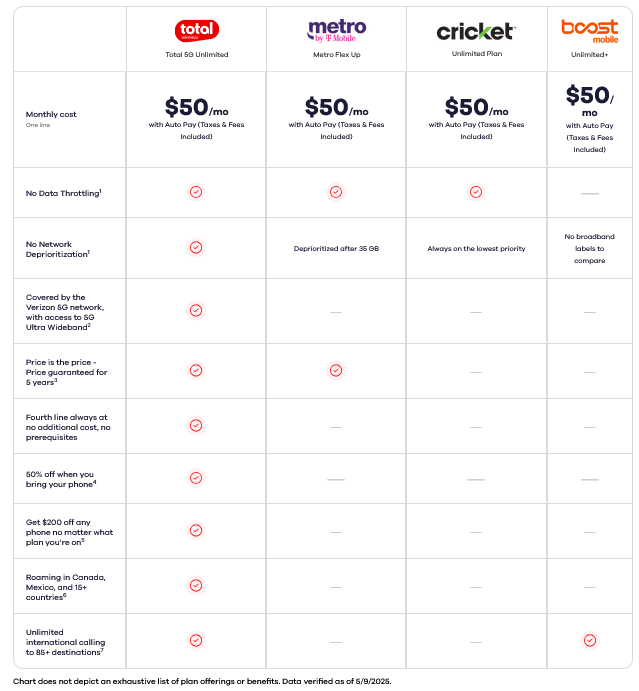
Task: Click Total's Verizon 5G network checkmark
Action: click(x=196, y=311)
